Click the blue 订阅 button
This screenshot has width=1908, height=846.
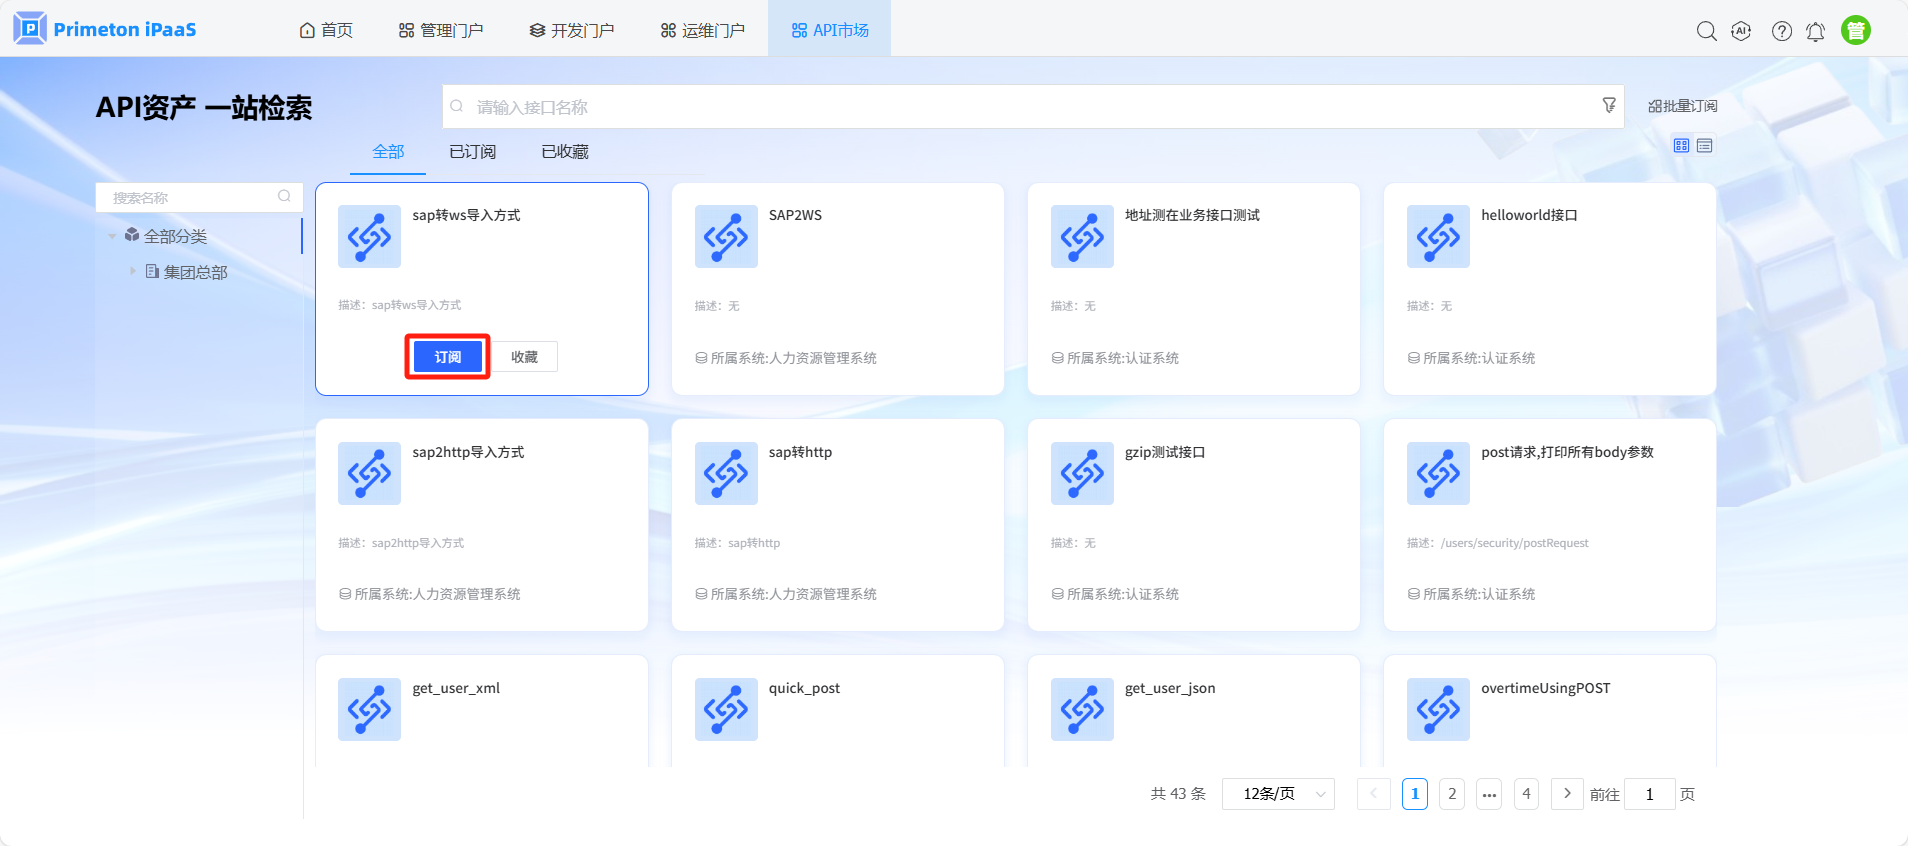pyautogui.click(x=447, y=357)
